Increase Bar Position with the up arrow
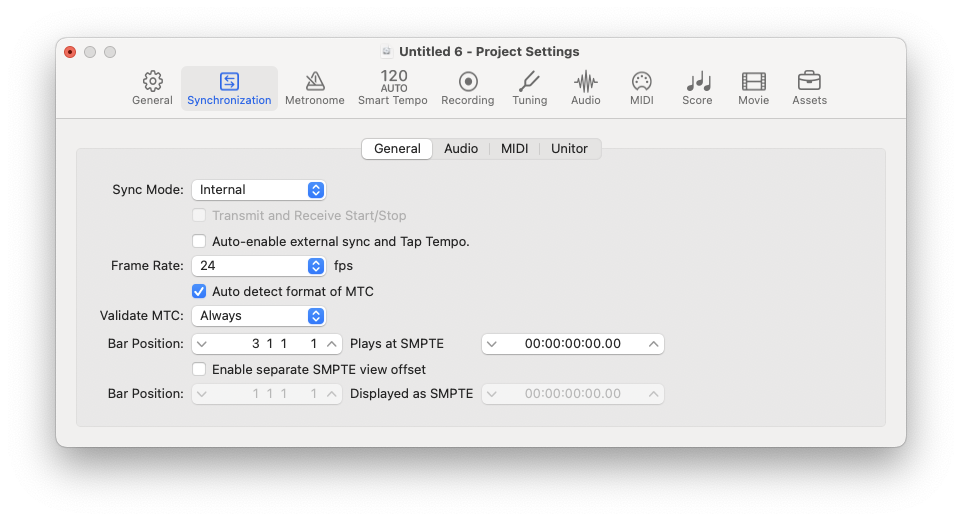Viewport: 962px width, 521px height. 331,344
